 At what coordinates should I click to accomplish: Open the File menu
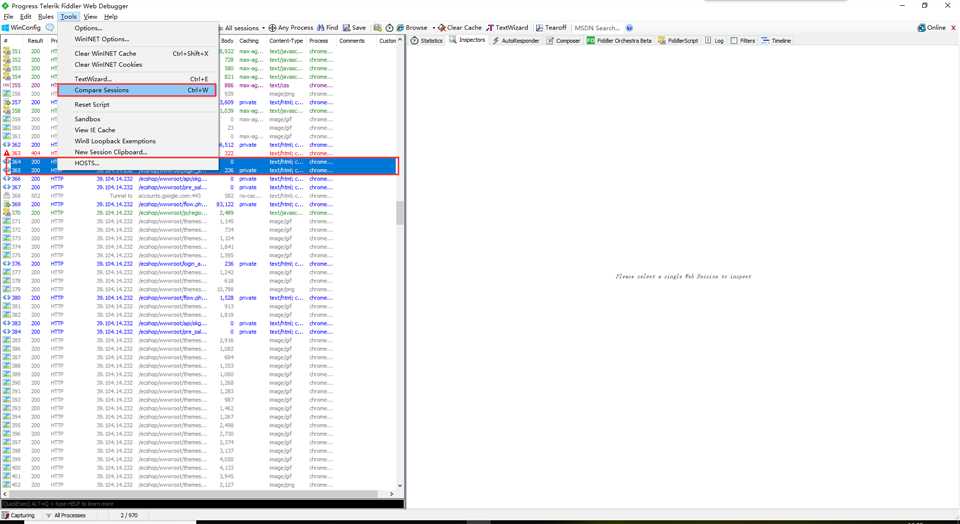[x=9, y=17]
